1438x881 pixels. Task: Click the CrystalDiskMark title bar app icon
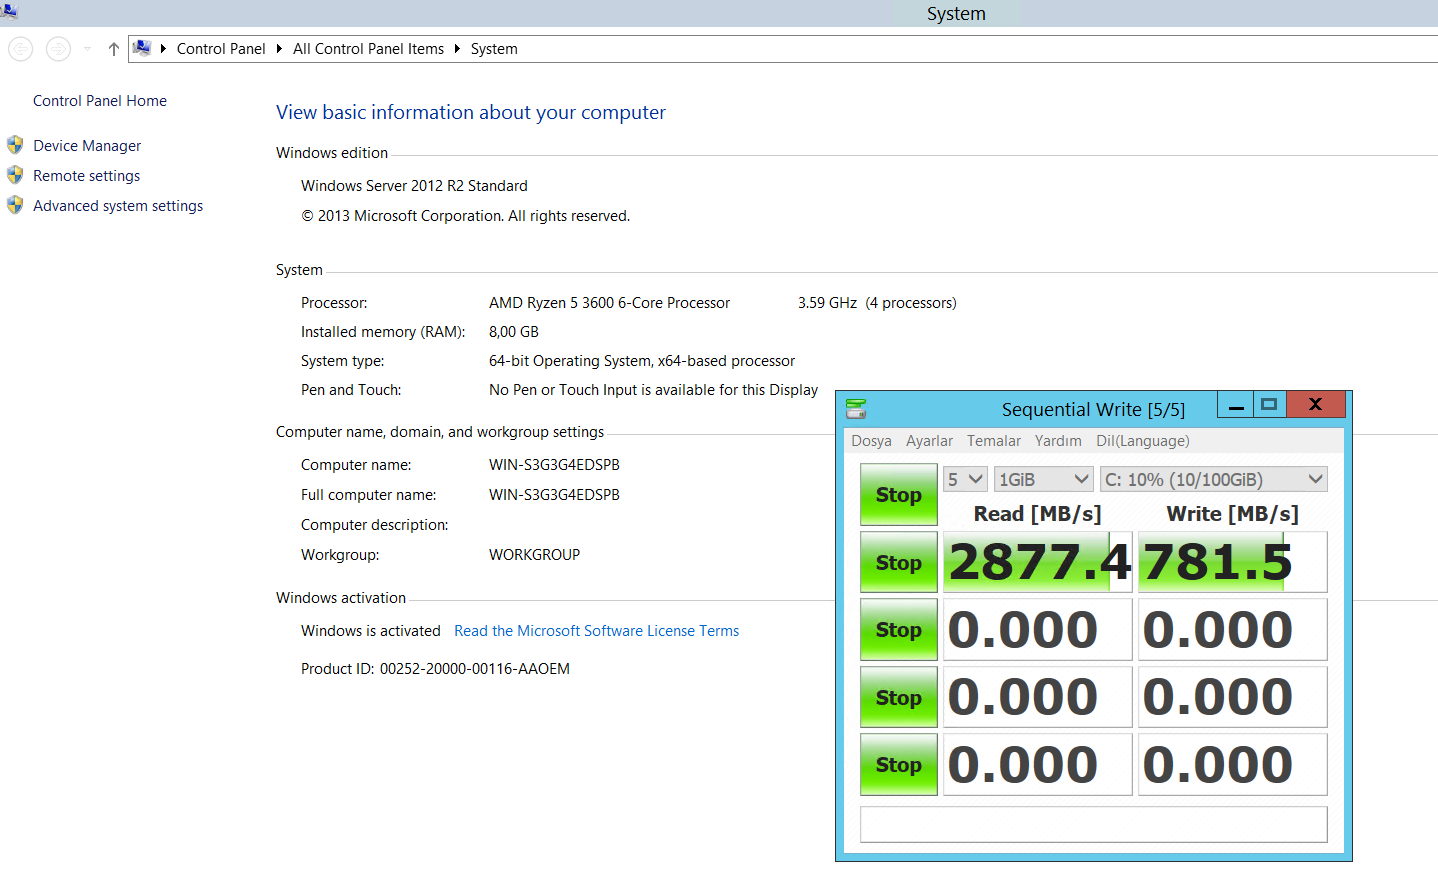pyautogui.click(x=856, y=408)
